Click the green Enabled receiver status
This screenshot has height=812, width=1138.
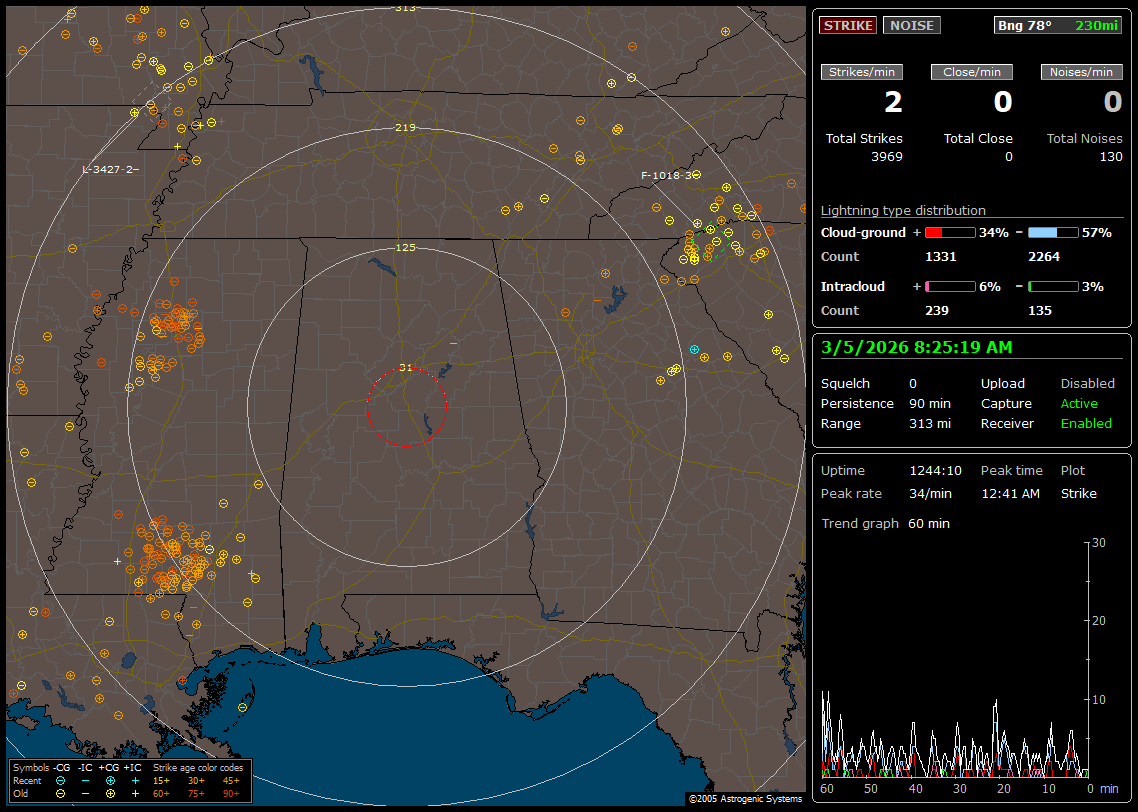[x=1086, y=423]
